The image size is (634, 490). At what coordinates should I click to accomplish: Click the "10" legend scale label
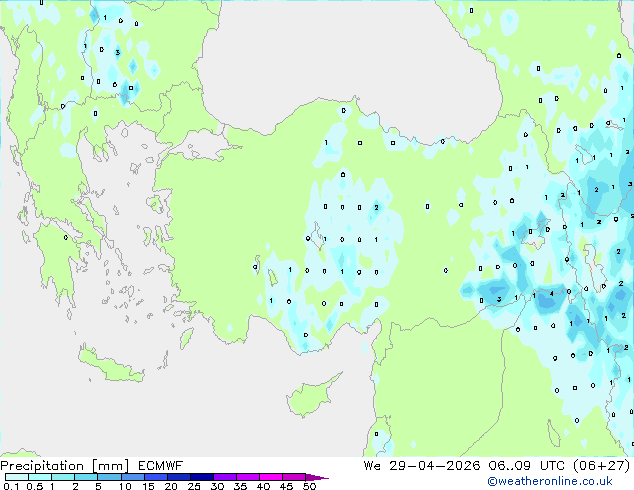125,486
